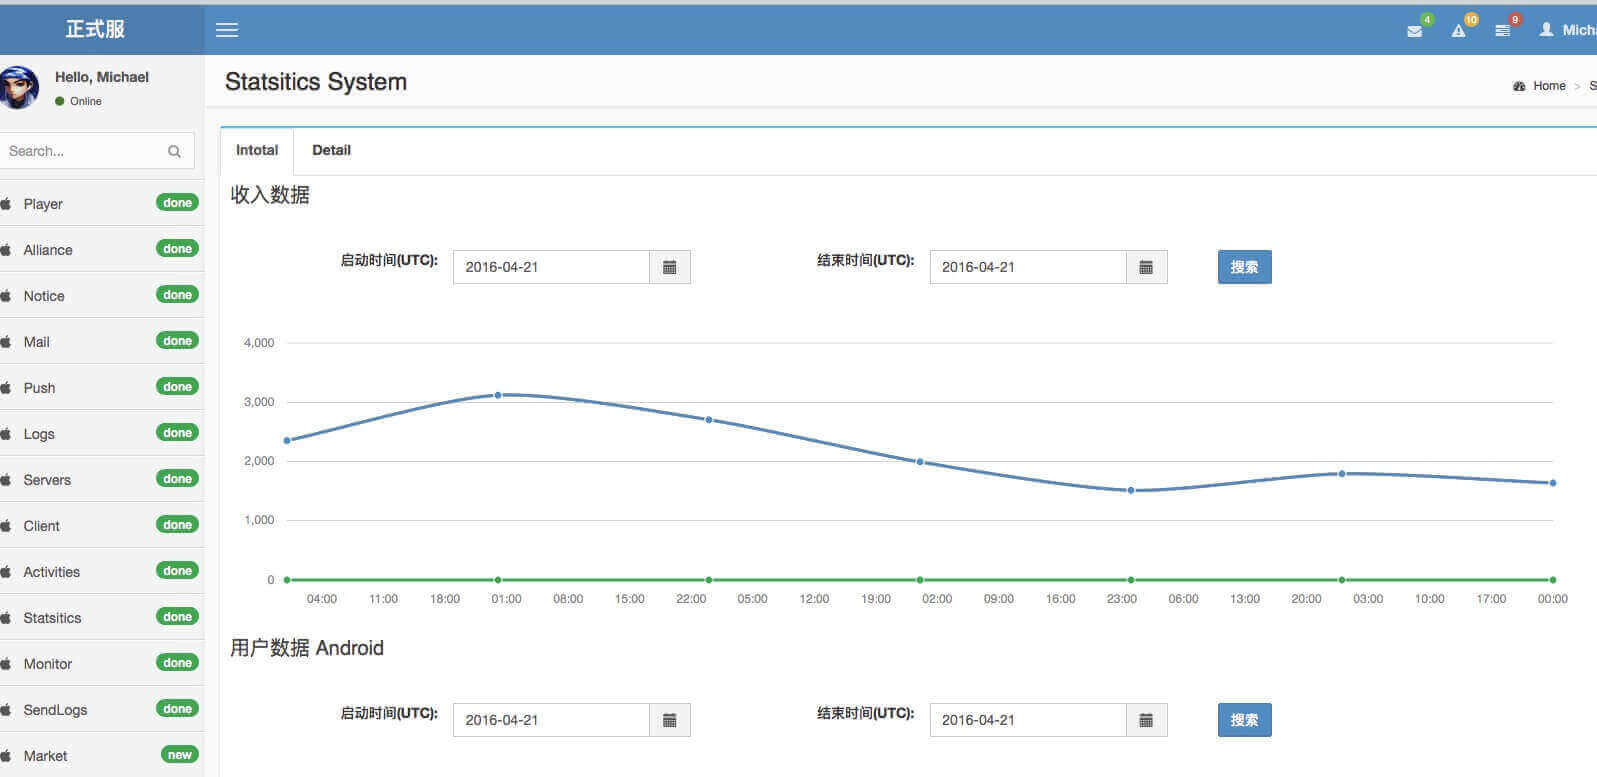Open calendar picker for Android start time
Image resolution: width=1597 pixels, height=777 pixels.
click(670, 720)
